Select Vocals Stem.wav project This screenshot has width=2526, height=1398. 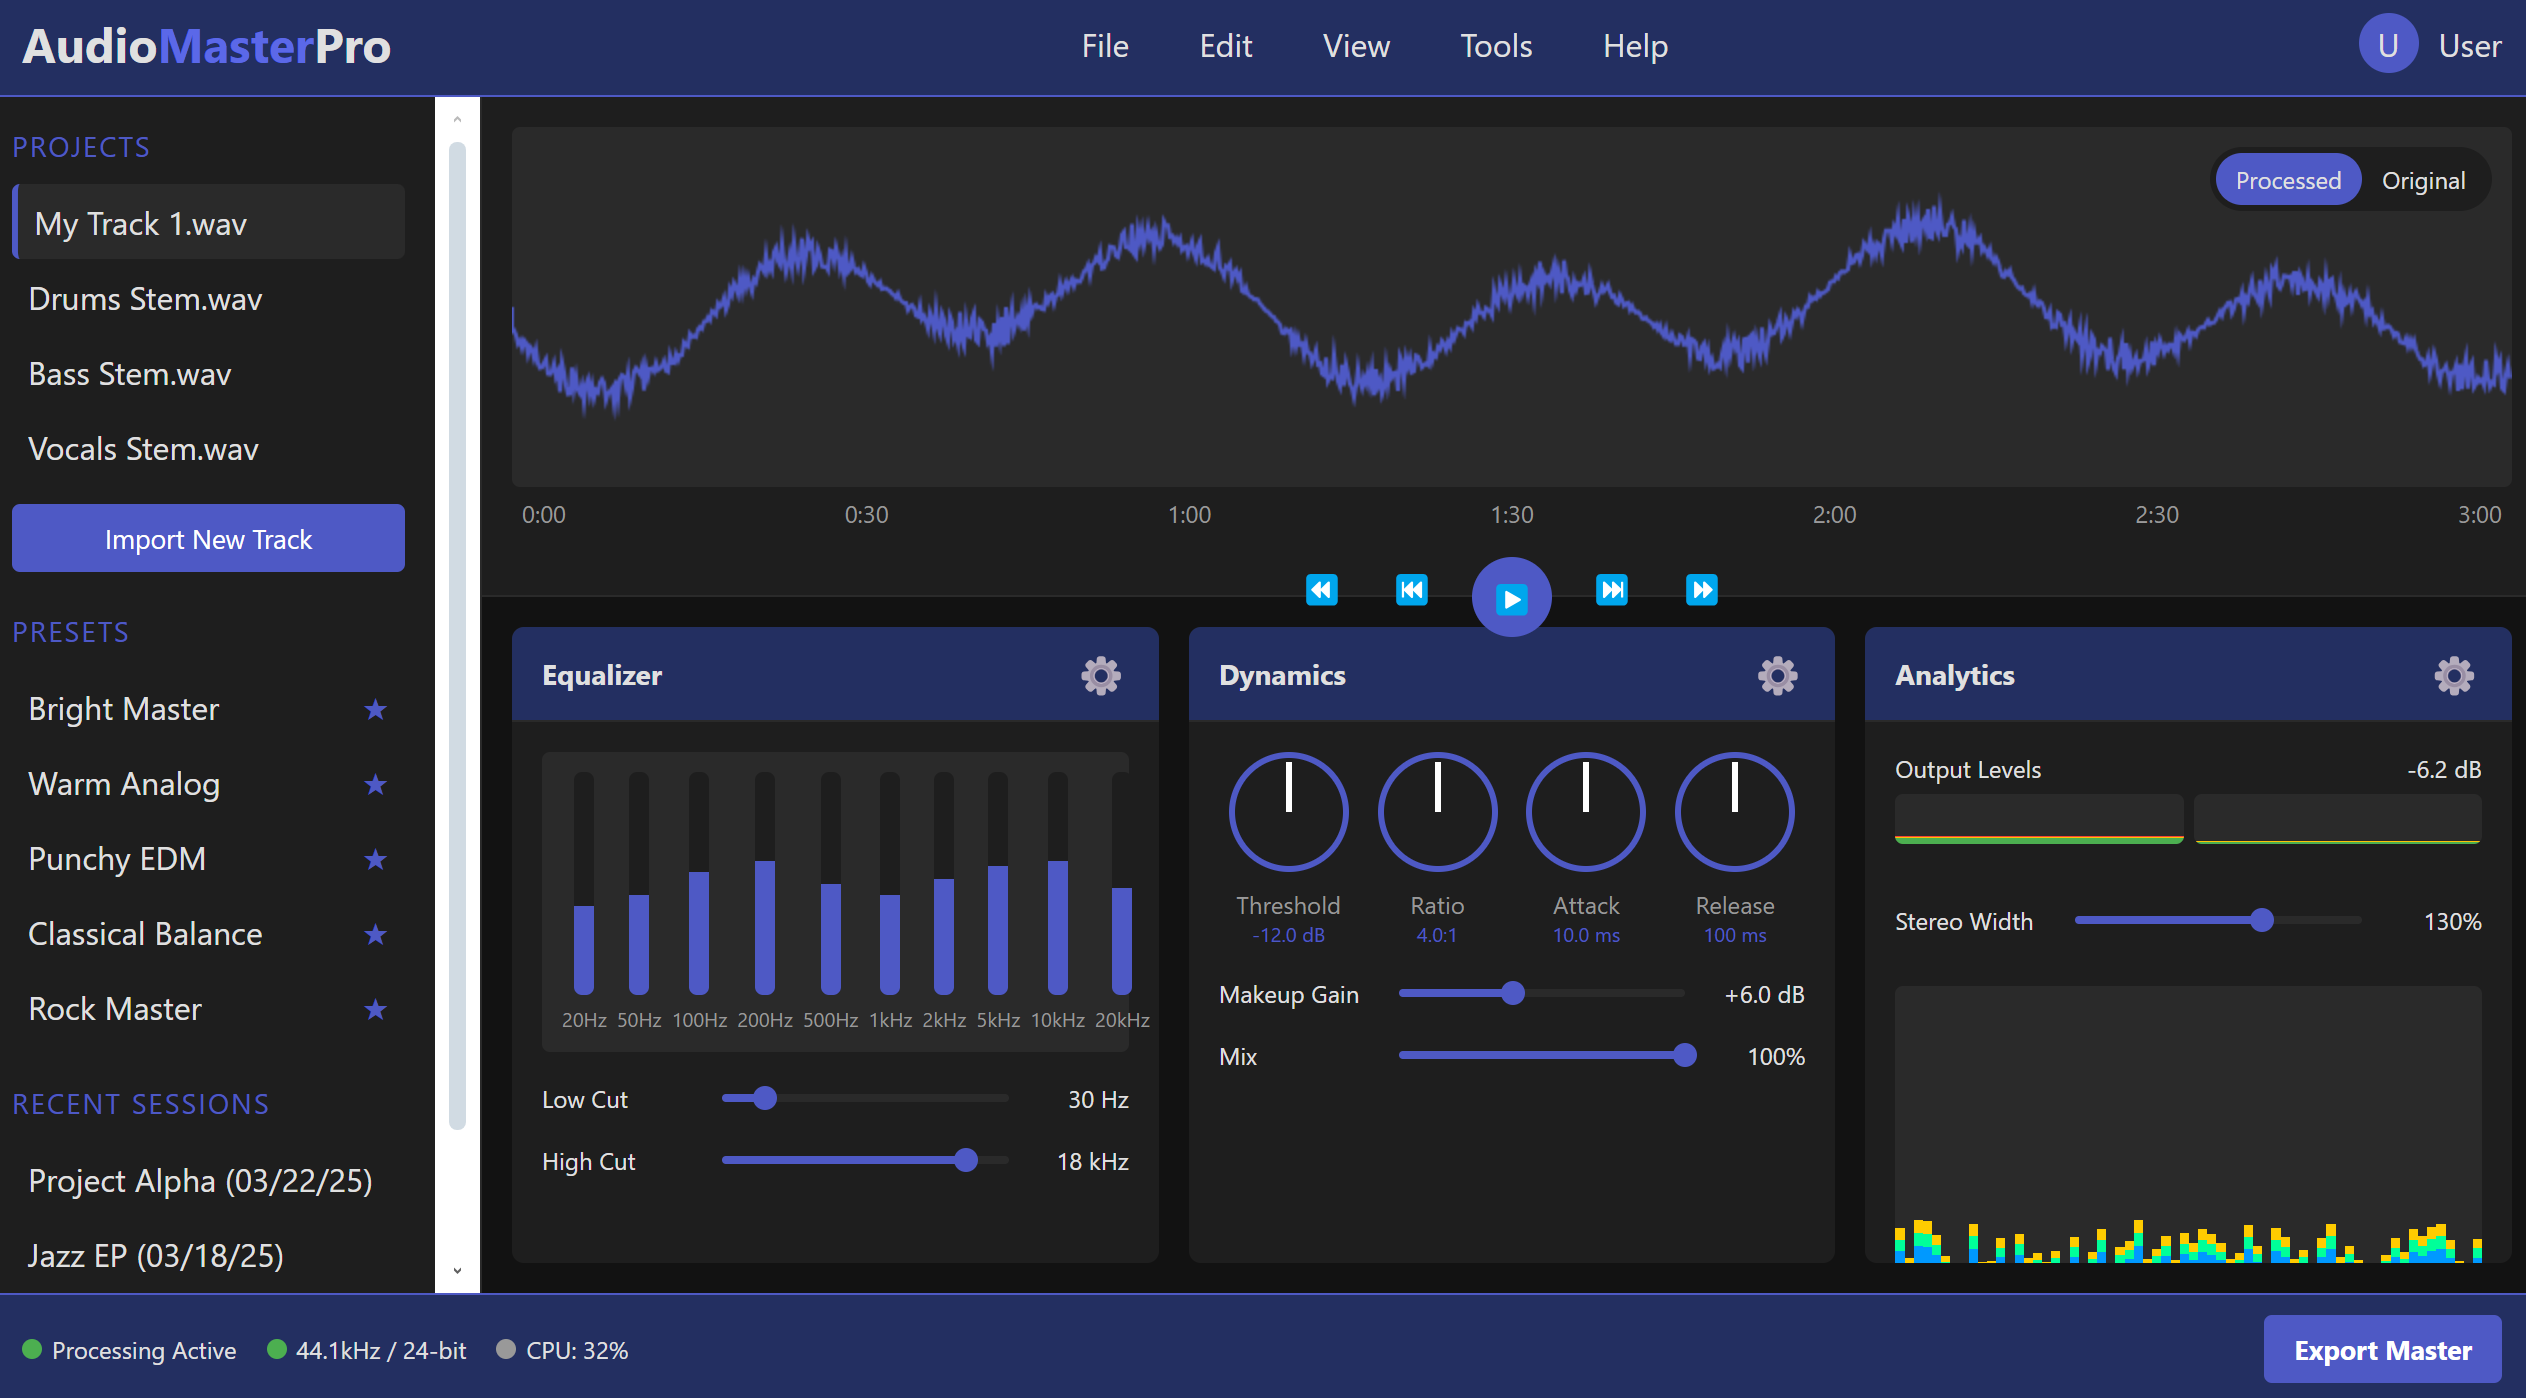[x=208, y=449]
